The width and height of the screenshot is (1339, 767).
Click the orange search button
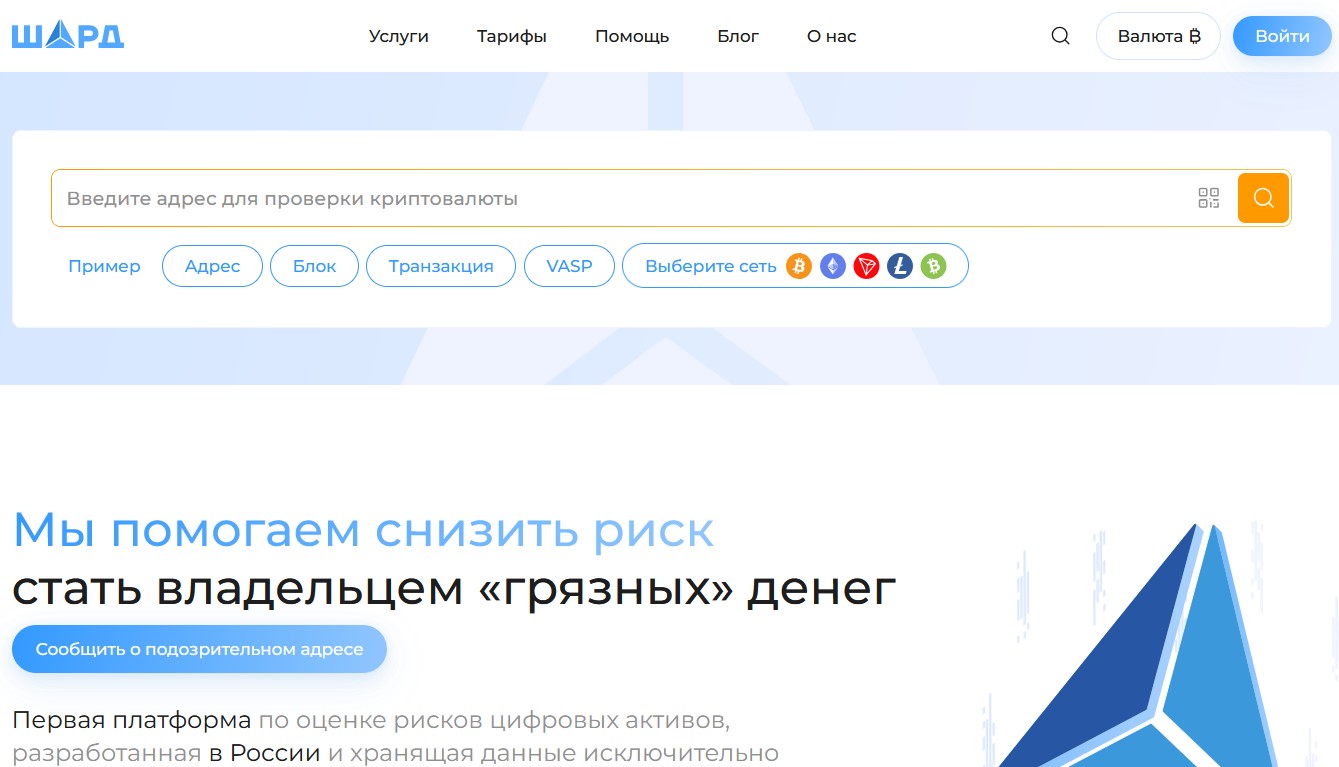(1263, 198)
